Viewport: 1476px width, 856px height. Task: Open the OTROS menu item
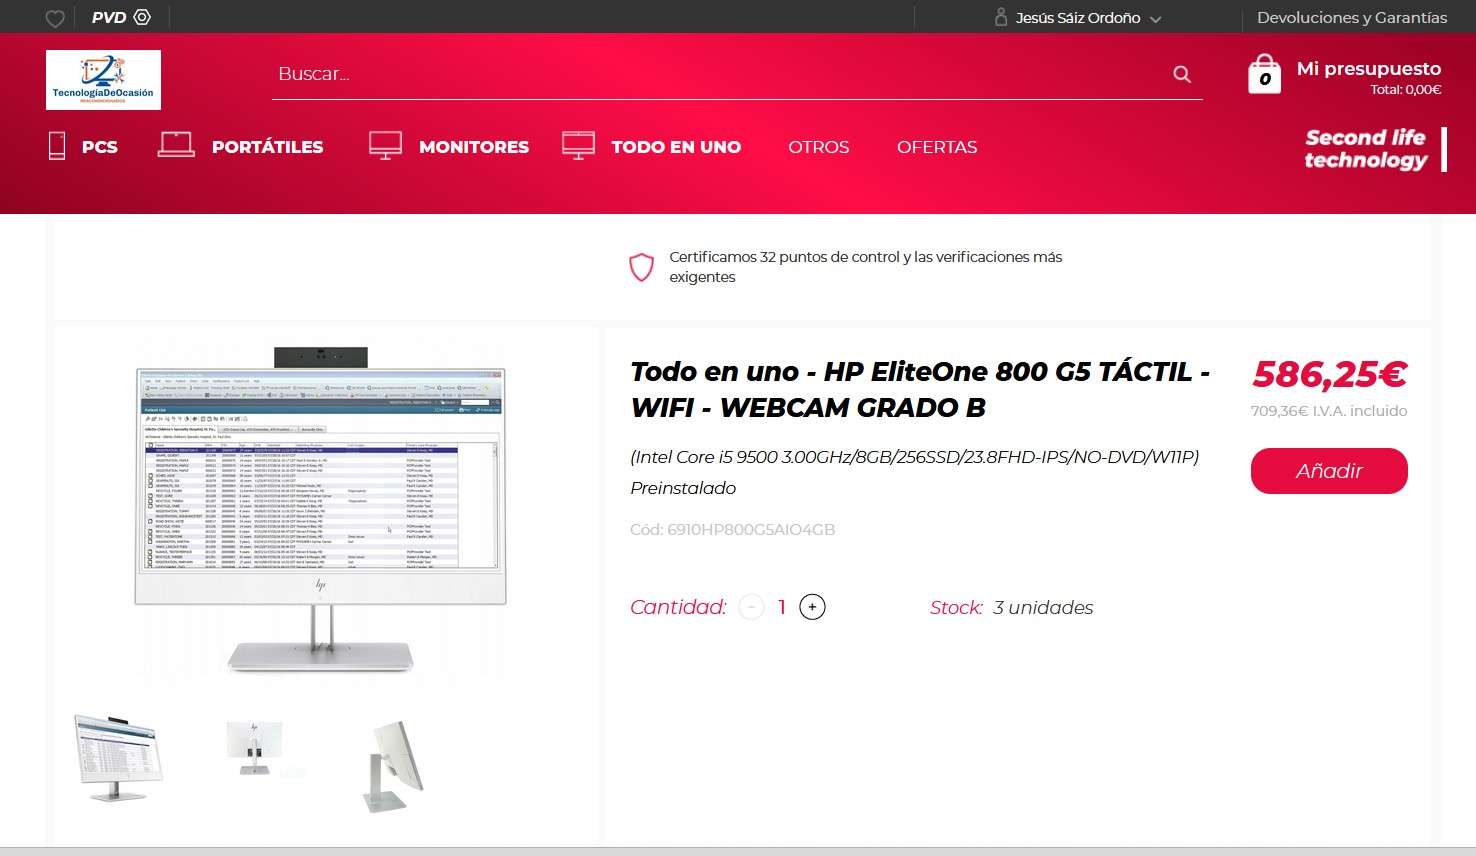tap(818, 147)
